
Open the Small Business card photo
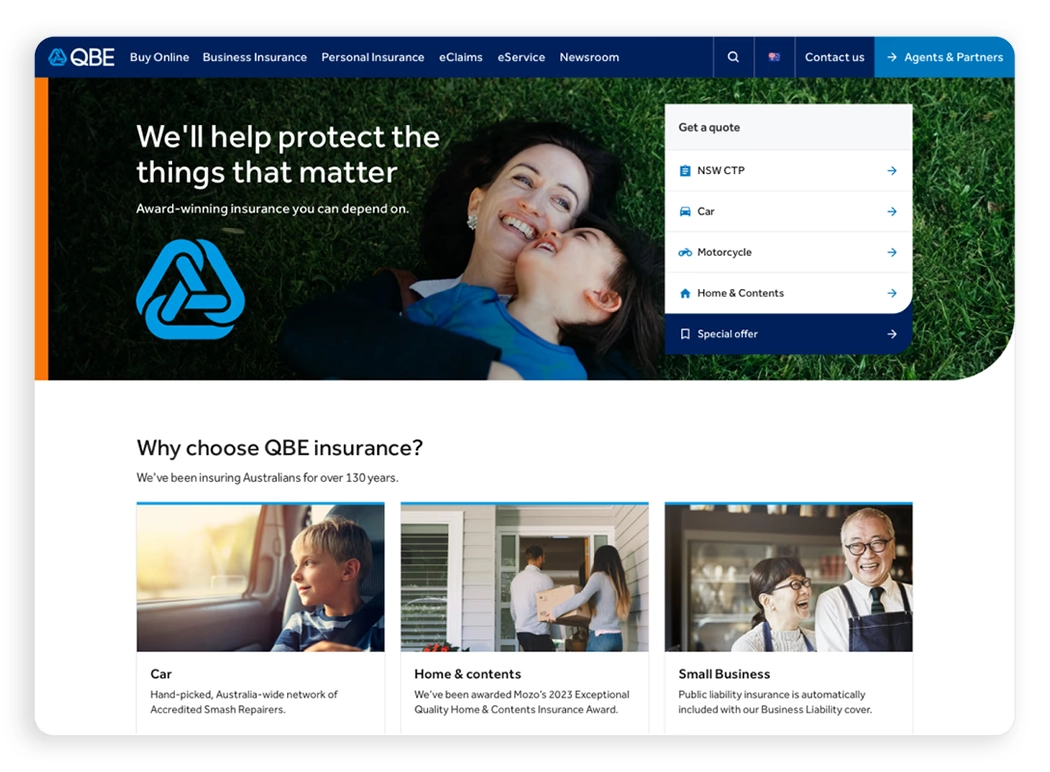click(788, 578)
